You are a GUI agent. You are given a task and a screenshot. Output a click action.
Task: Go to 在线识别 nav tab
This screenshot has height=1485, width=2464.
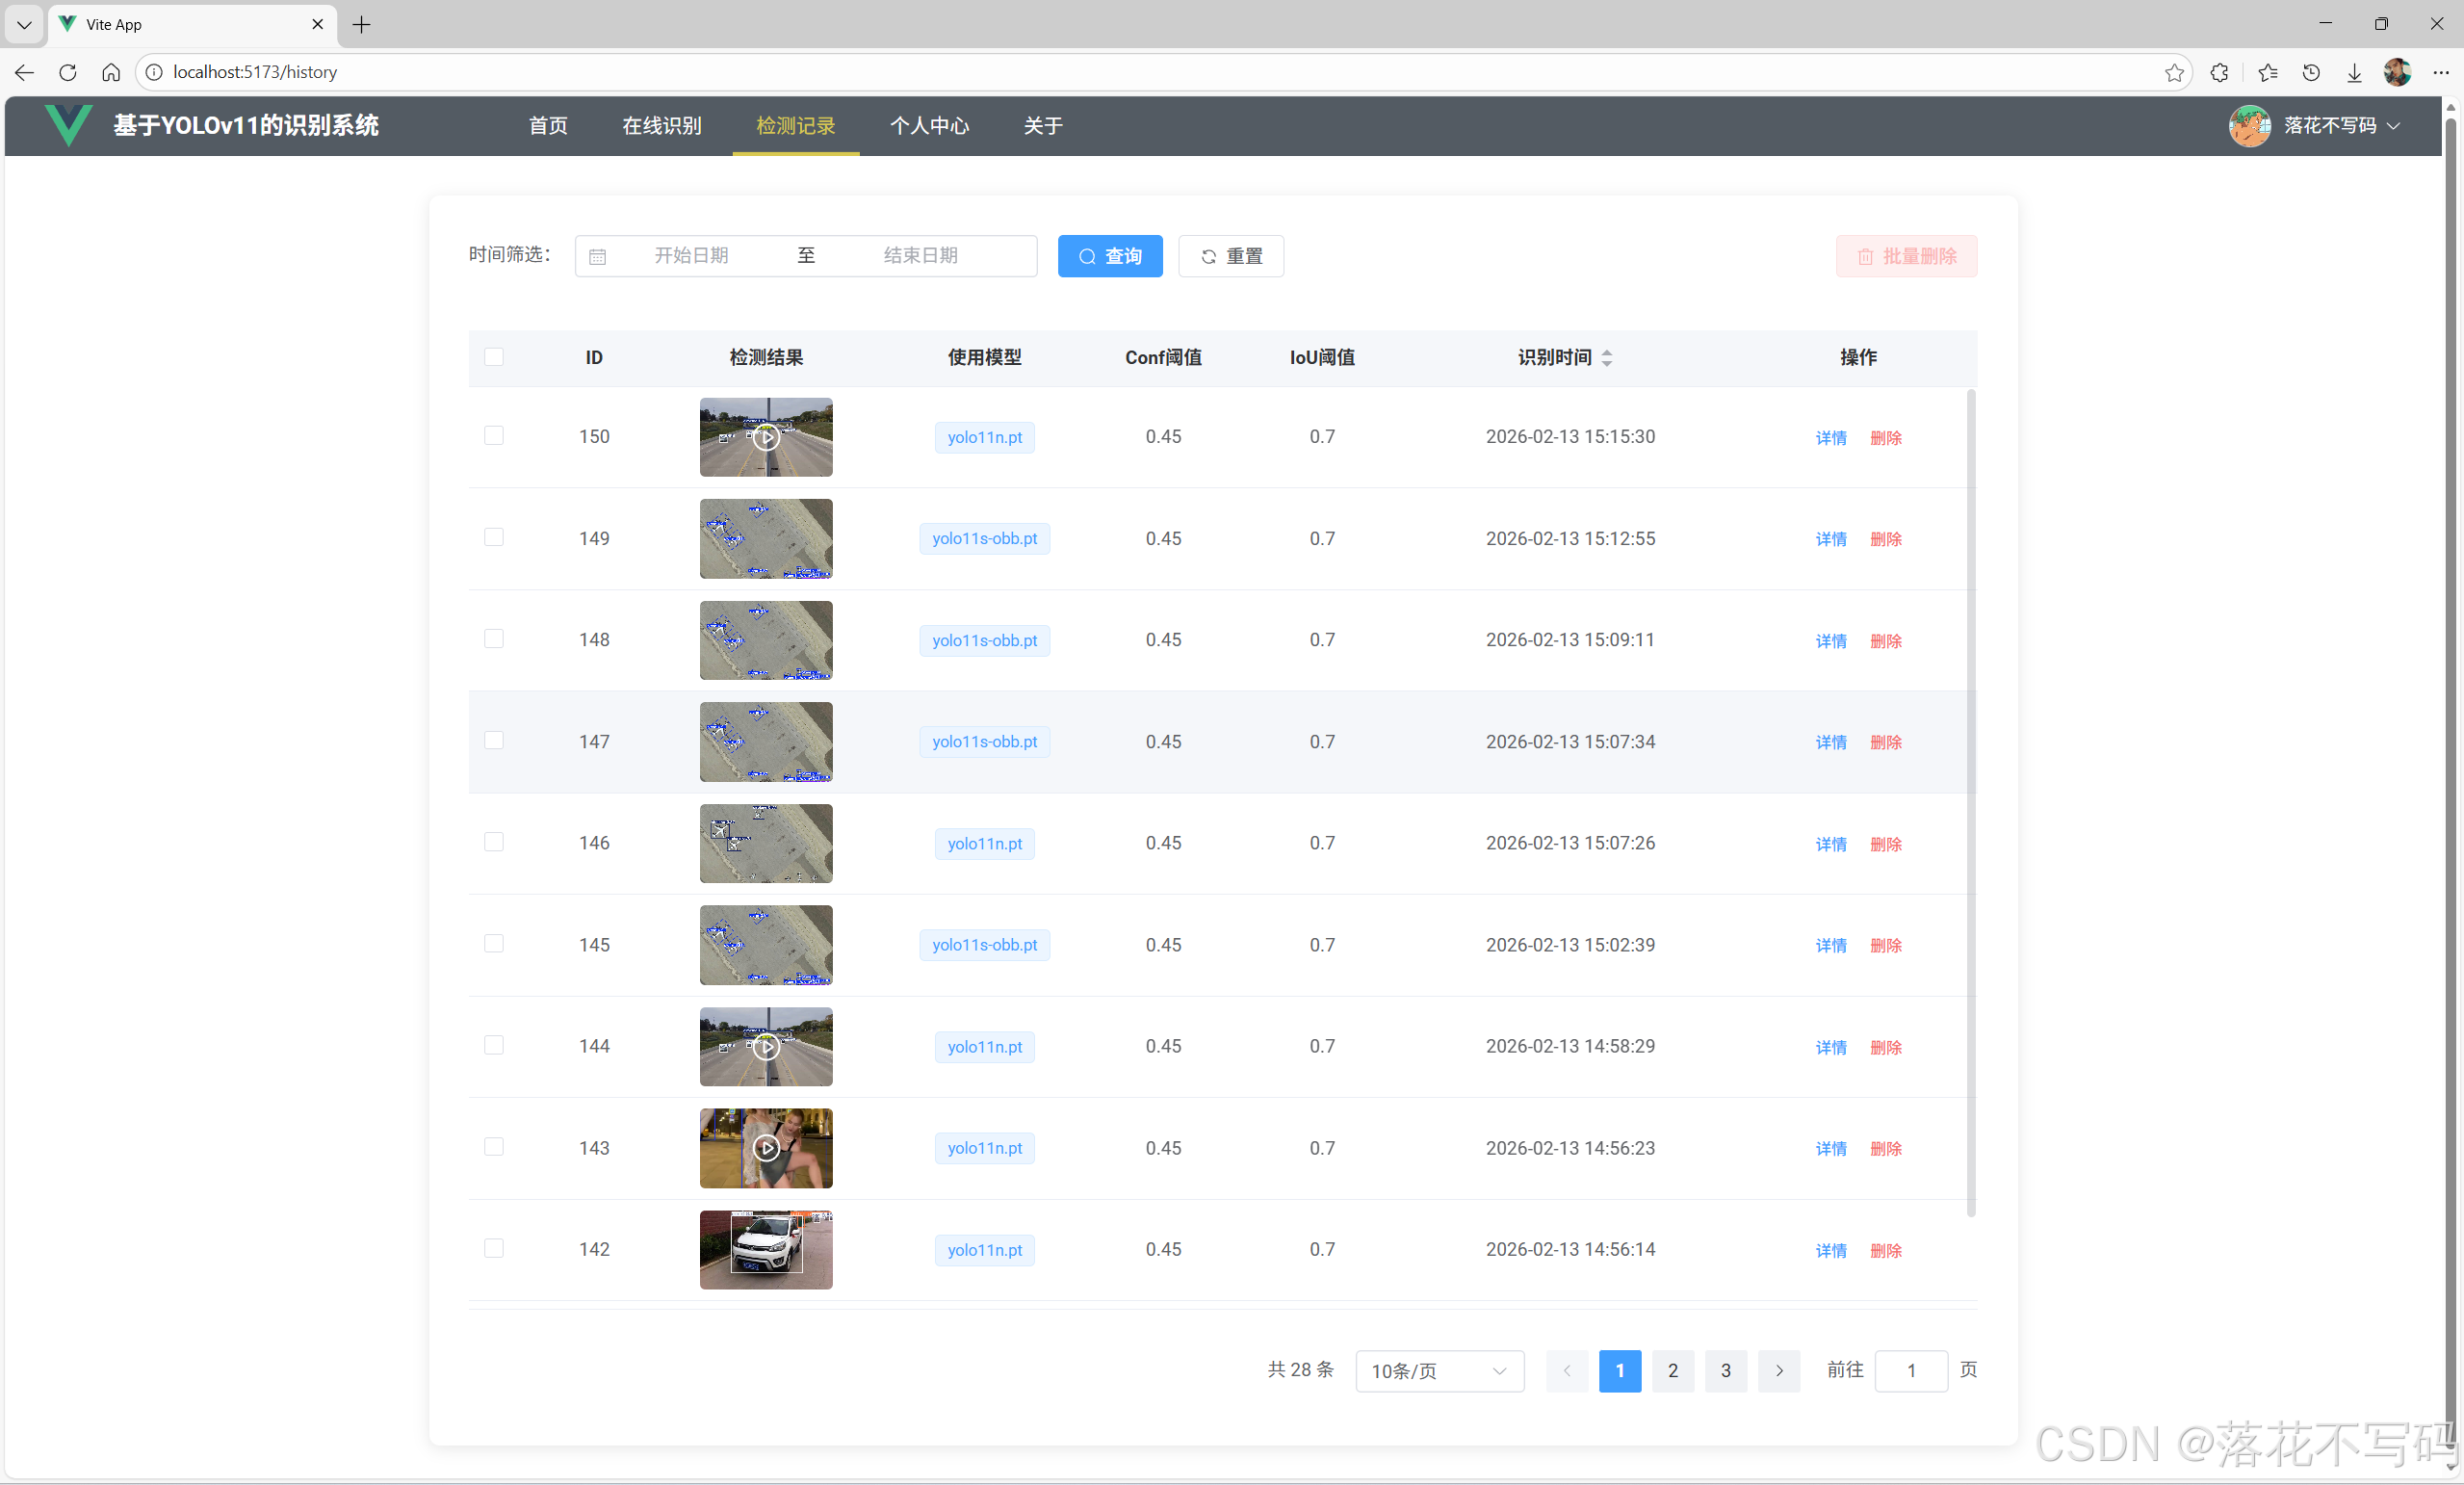pyautogui.click(x=662, y=125)
